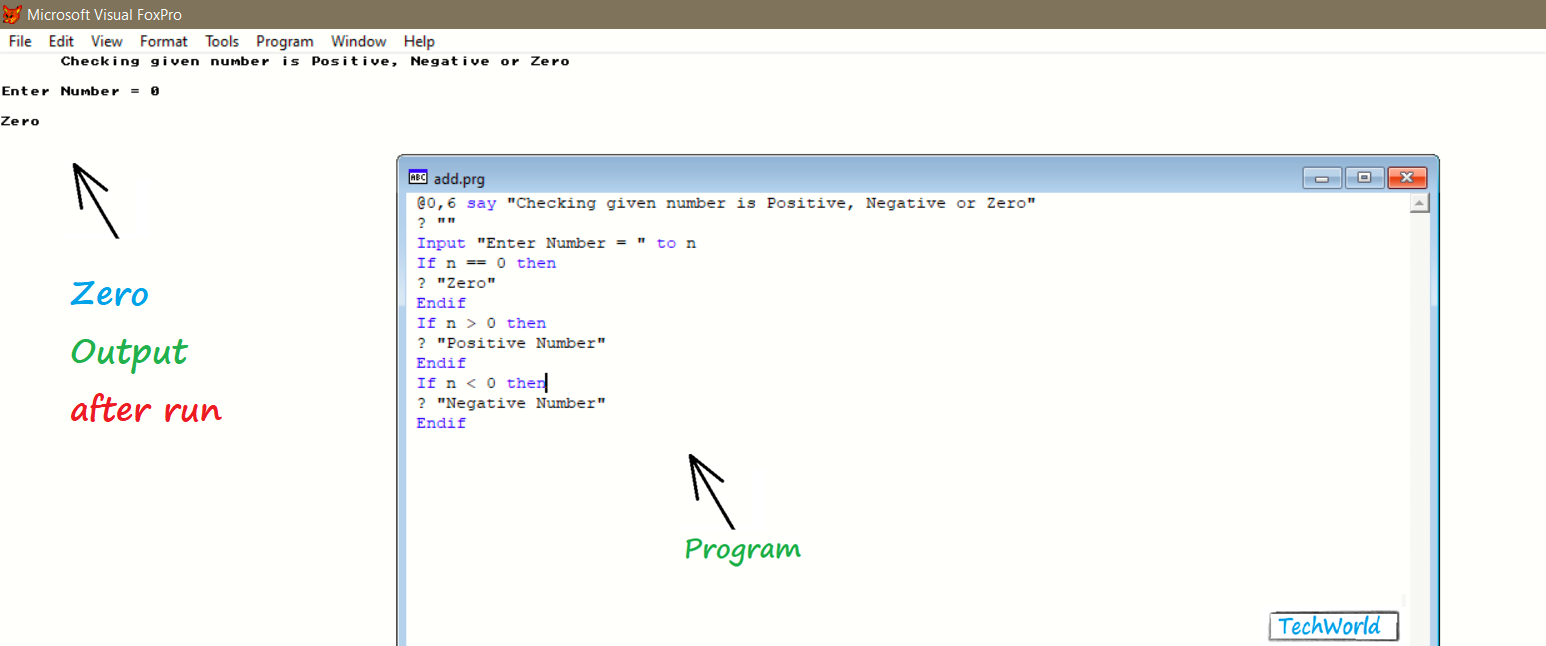Open the Format menu

coord(163,41)
